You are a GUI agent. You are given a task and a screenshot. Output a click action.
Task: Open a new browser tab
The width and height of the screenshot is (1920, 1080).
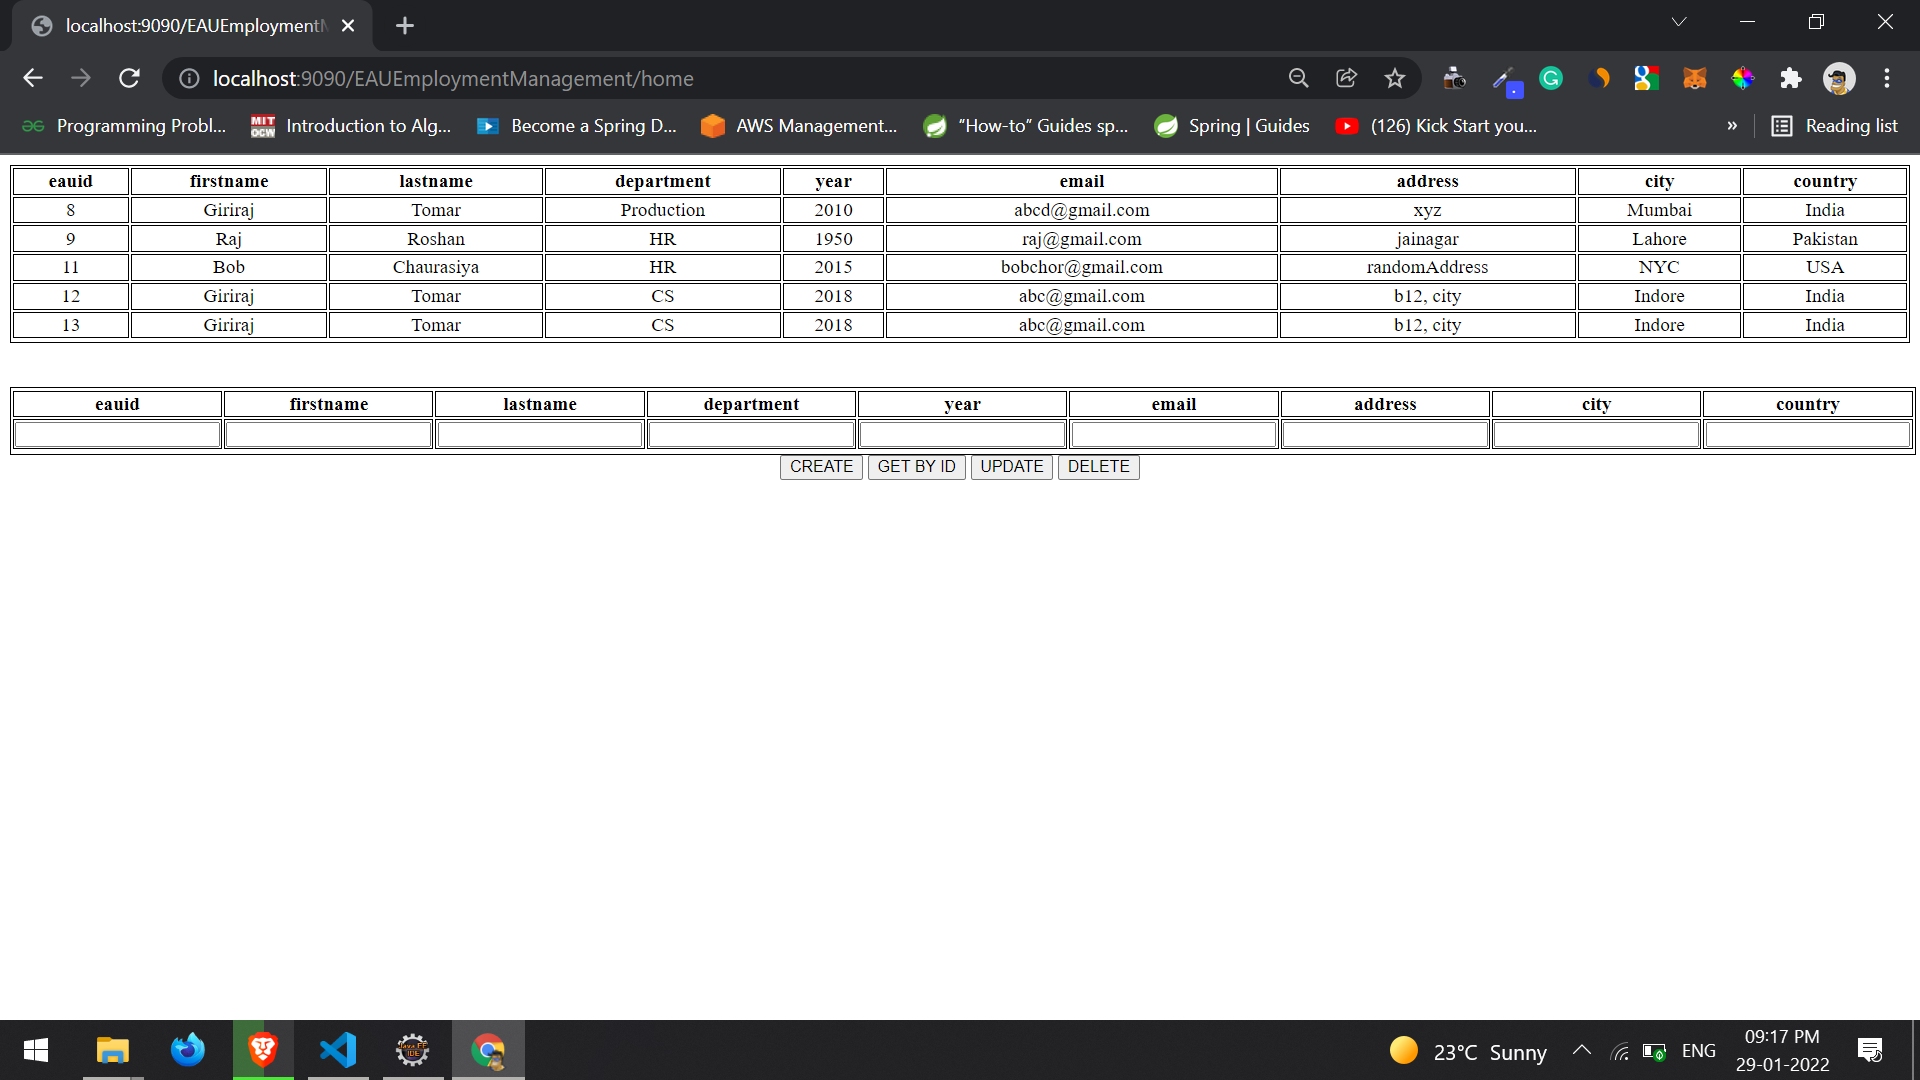point(405,26)
